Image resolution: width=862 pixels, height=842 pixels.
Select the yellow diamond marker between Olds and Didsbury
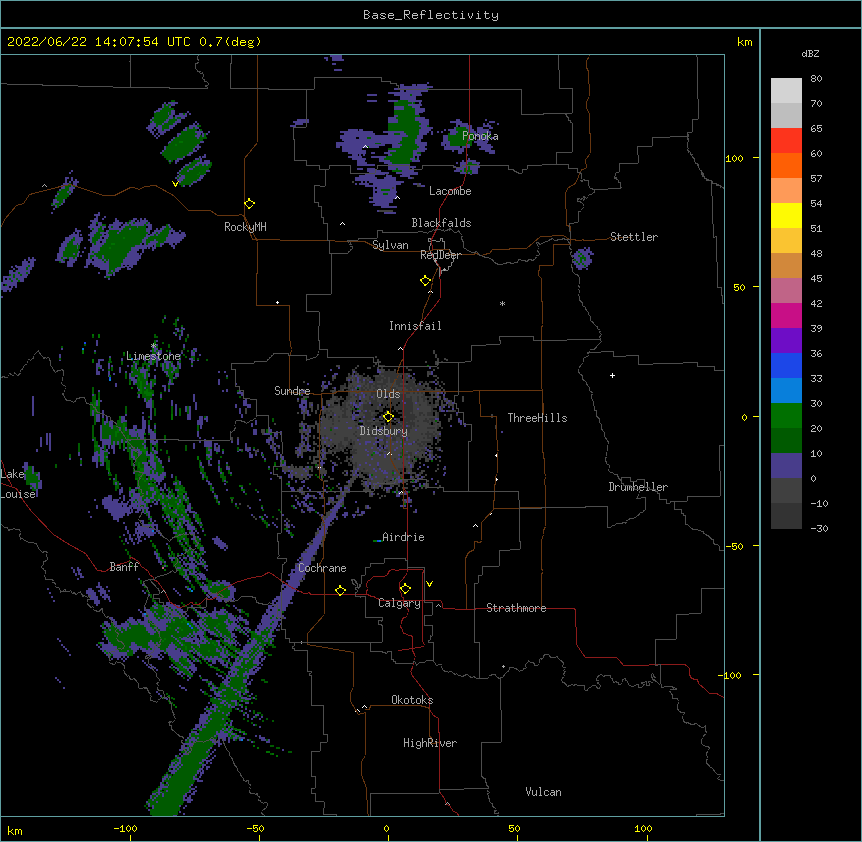tap(388, 417)
